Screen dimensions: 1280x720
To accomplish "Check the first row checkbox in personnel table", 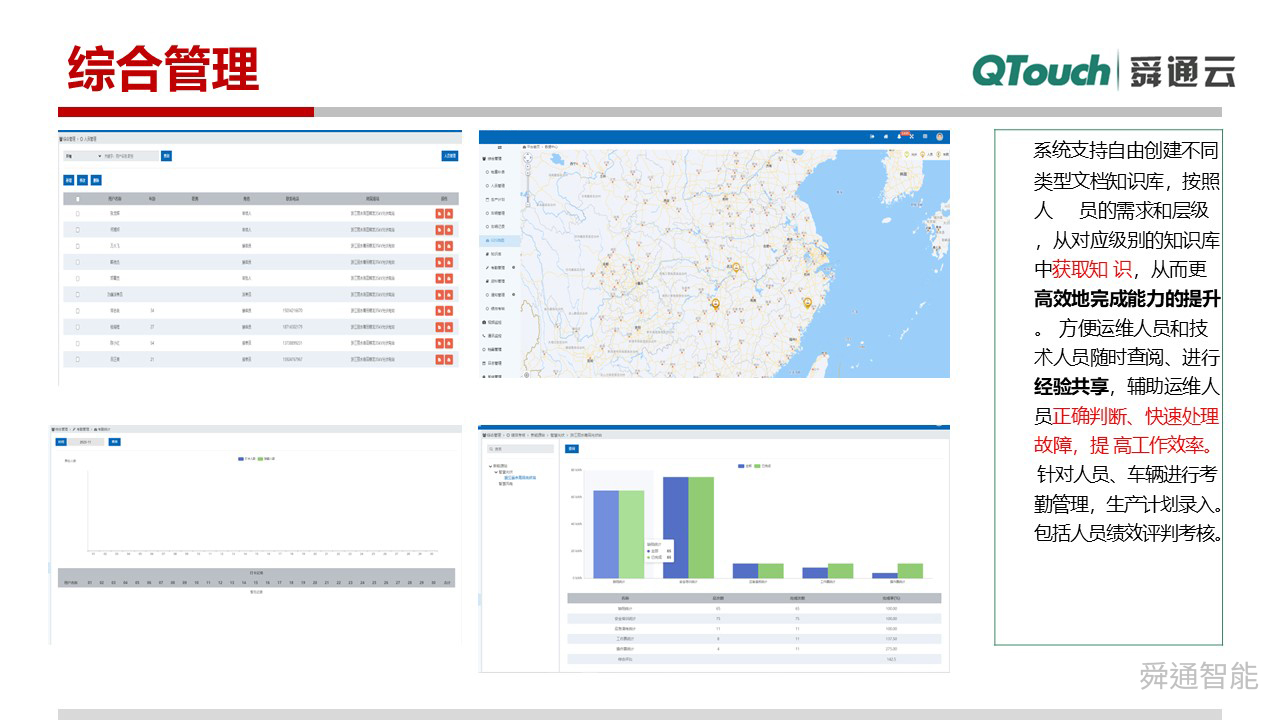I will pos(78,213).
